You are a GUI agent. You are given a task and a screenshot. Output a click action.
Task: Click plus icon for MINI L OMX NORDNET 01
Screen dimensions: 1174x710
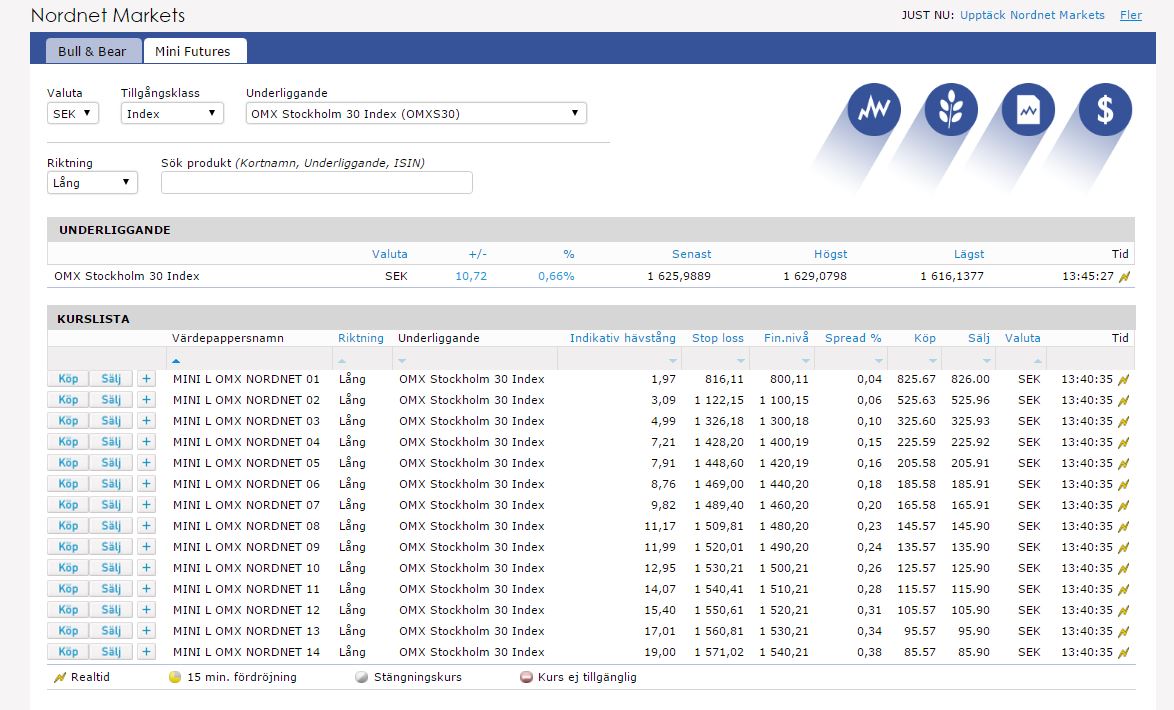pos(146,379)
